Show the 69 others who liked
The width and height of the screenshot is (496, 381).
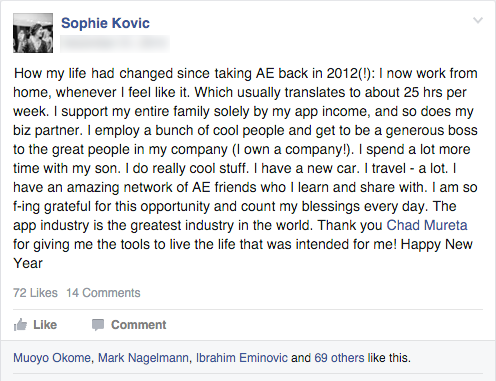click(x=339, y=358)
